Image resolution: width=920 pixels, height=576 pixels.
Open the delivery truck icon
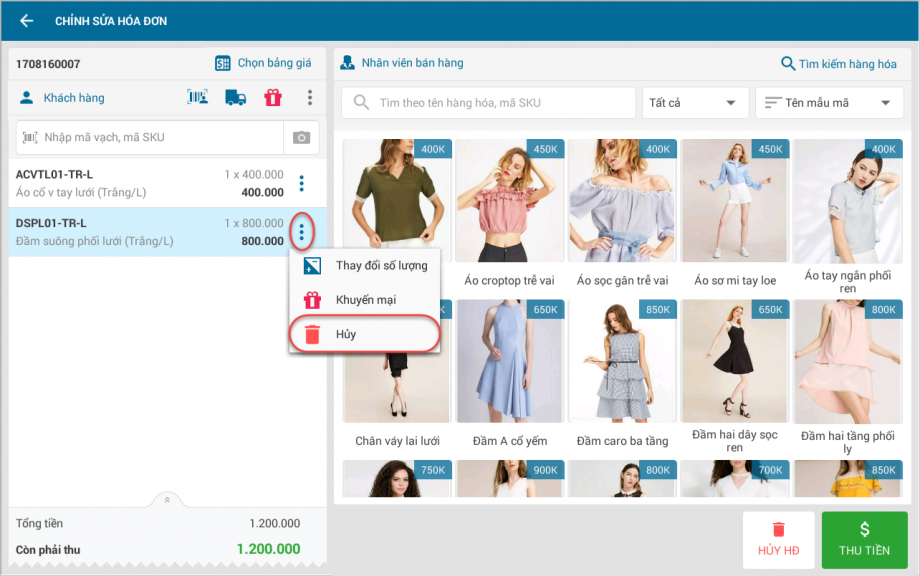[x=235, y=97]
